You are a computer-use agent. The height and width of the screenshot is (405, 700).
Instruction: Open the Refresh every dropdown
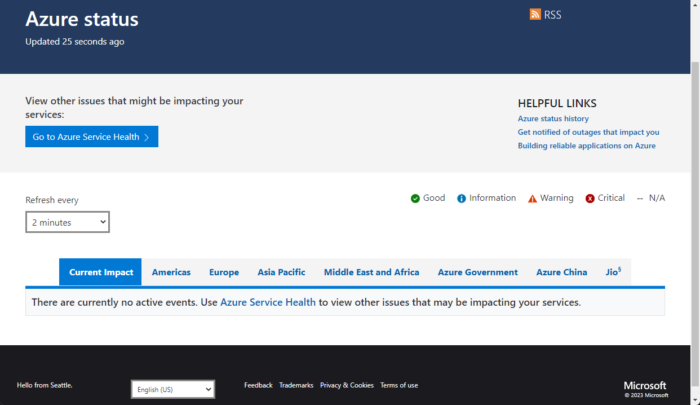67,222
